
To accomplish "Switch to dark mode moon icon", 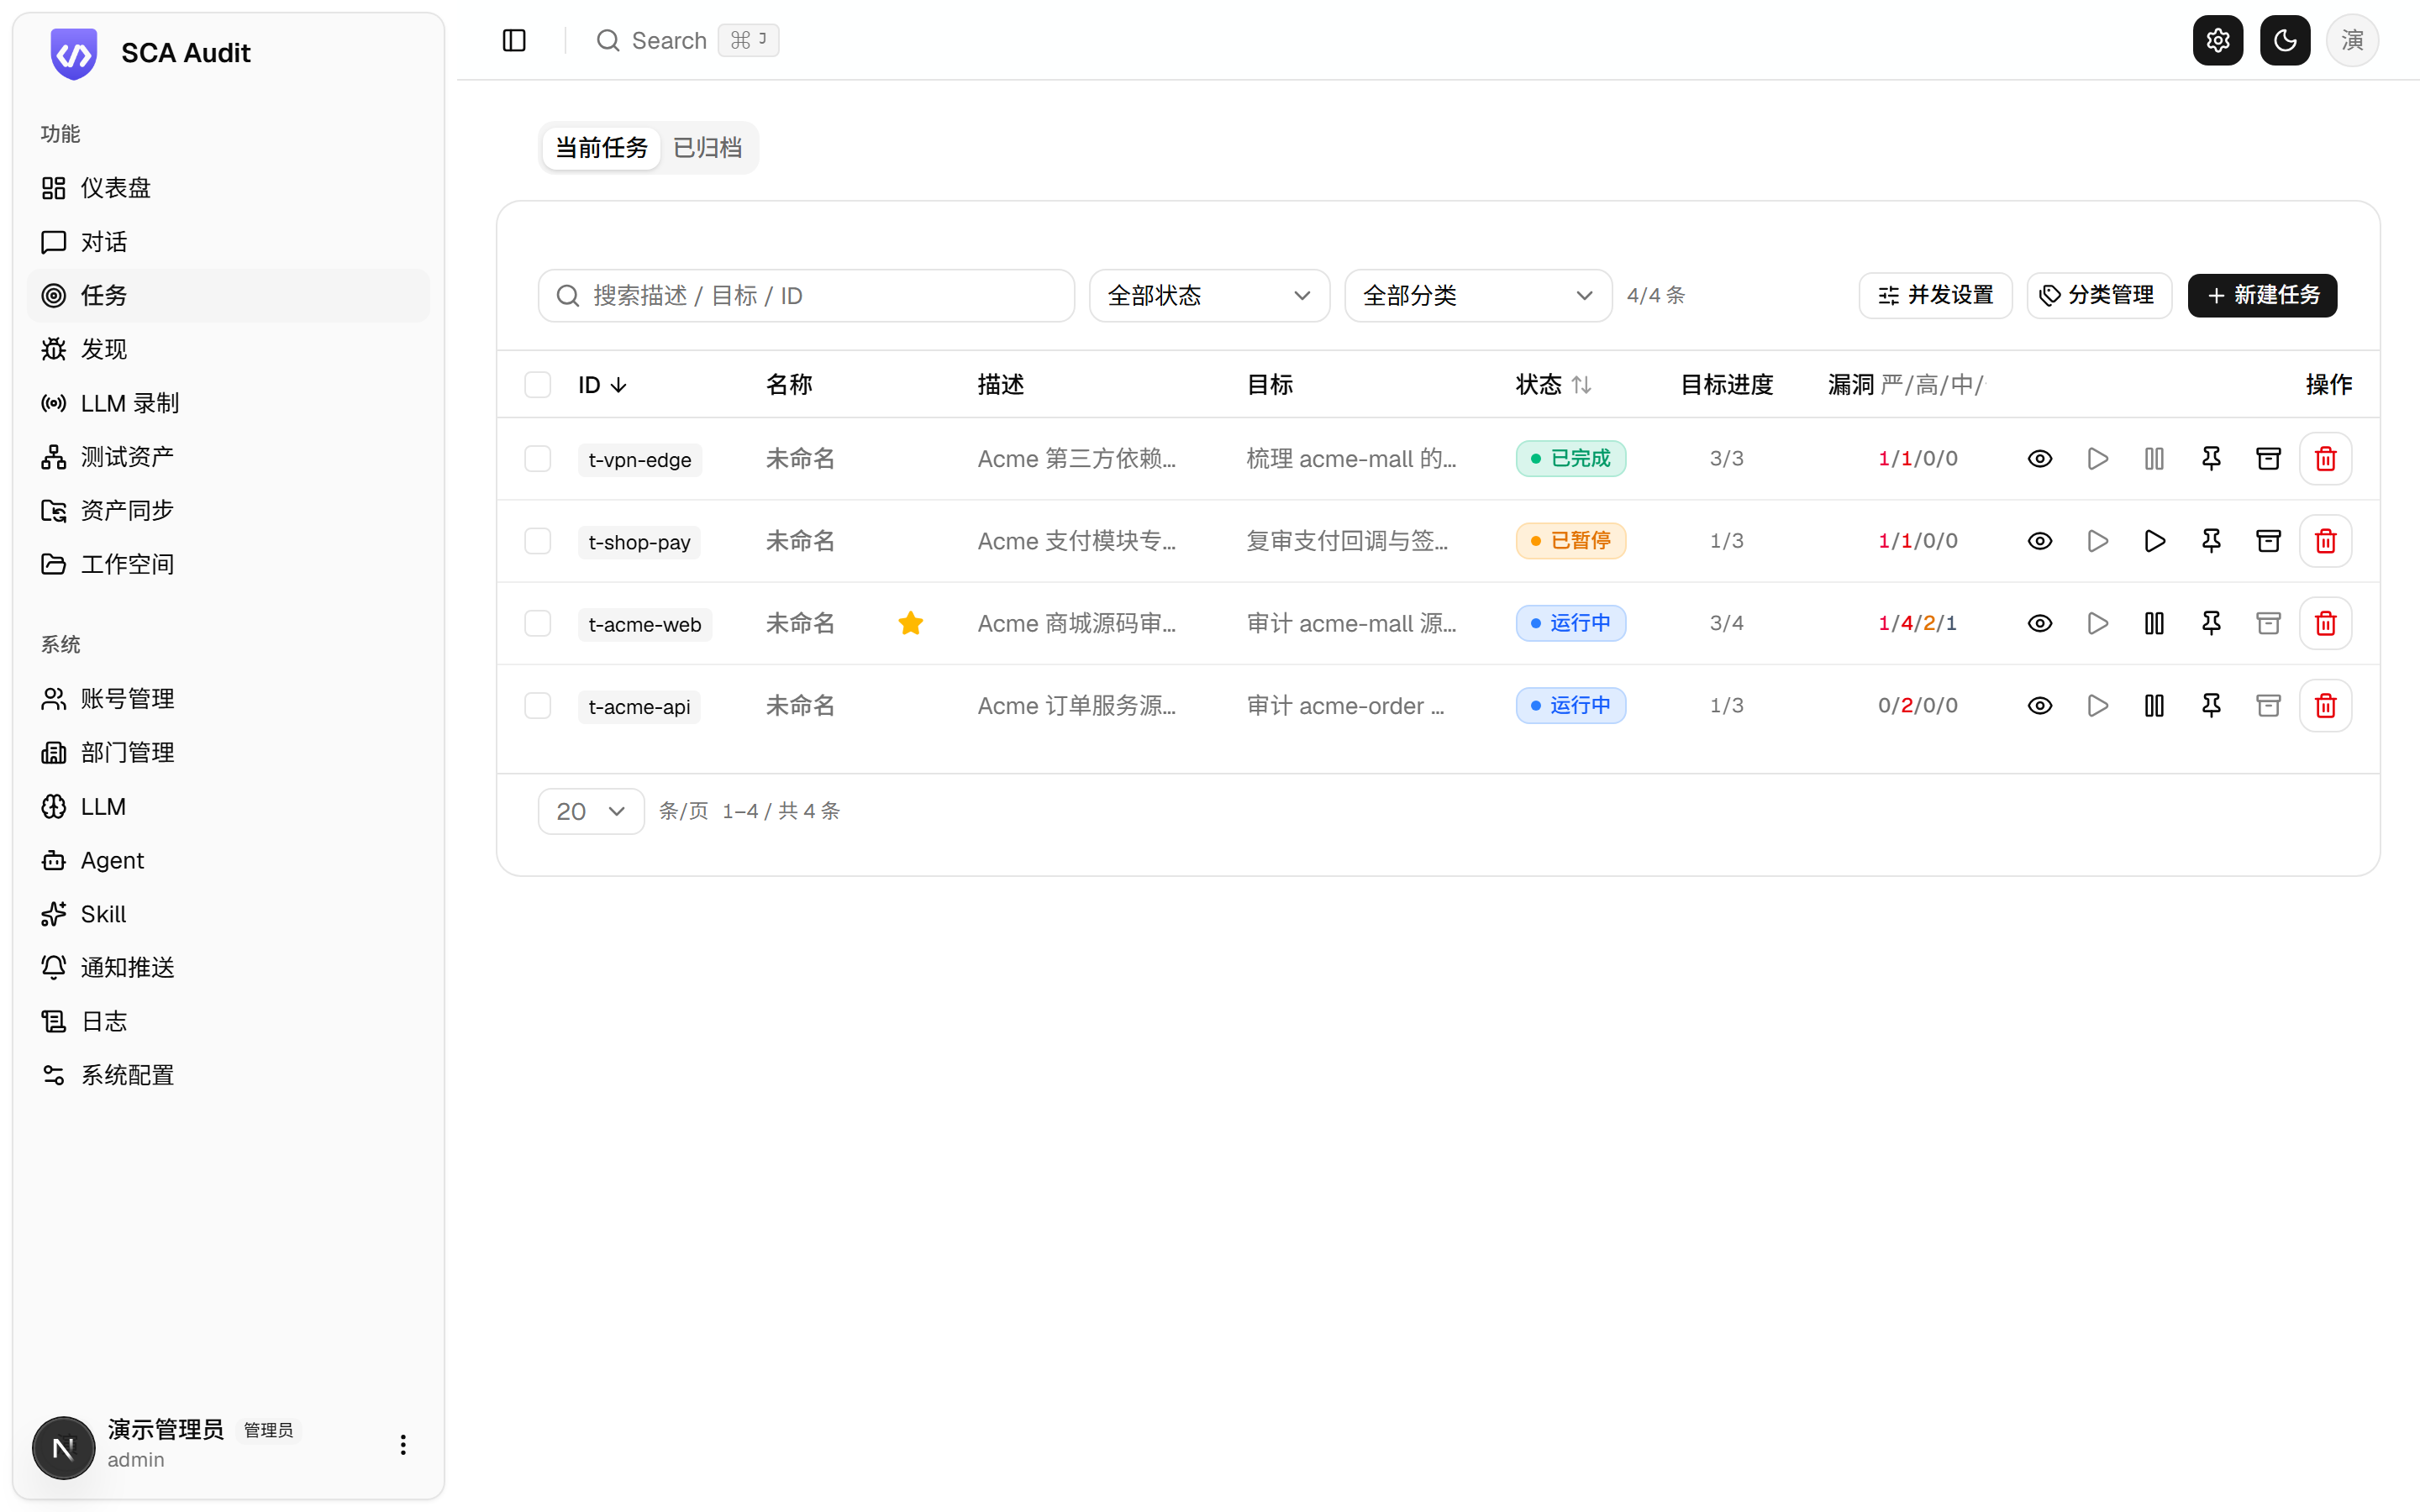I will (2284, 40).
